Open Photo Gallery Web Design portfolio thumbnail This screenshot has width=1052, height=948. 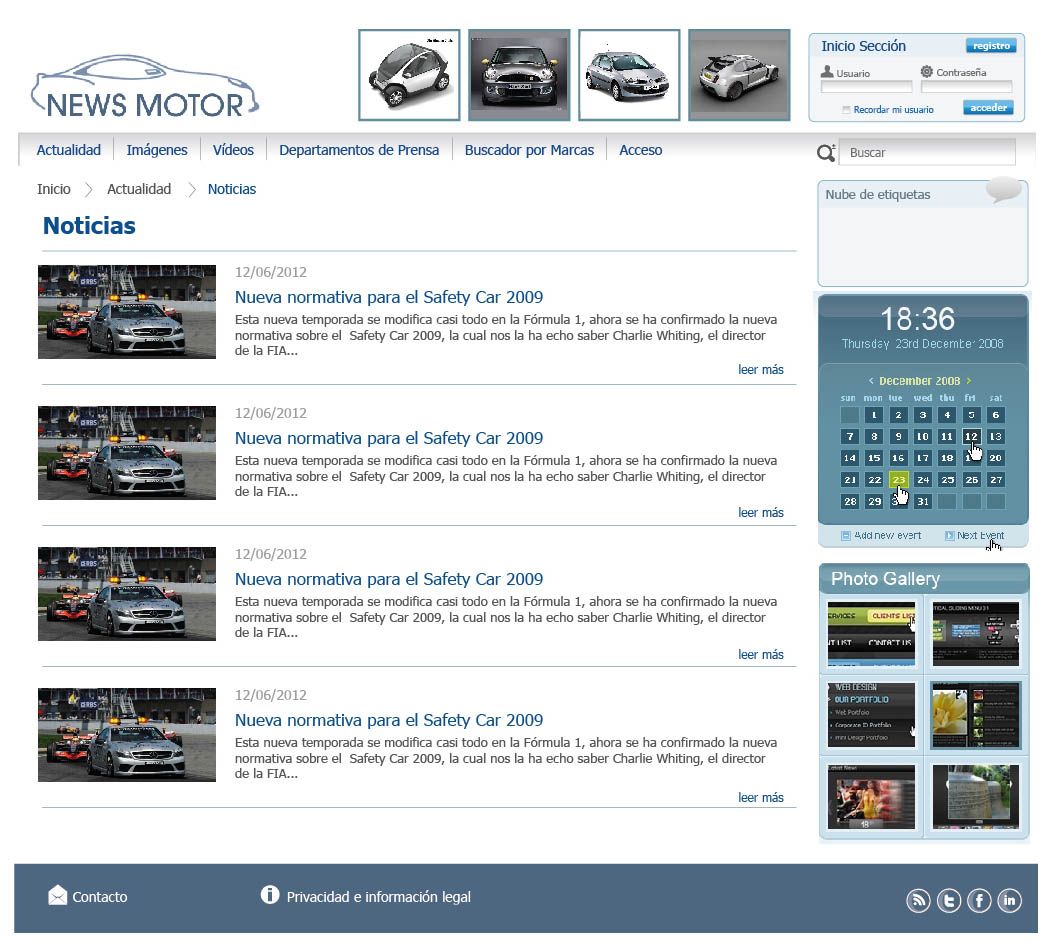click(x=871, y=715)
